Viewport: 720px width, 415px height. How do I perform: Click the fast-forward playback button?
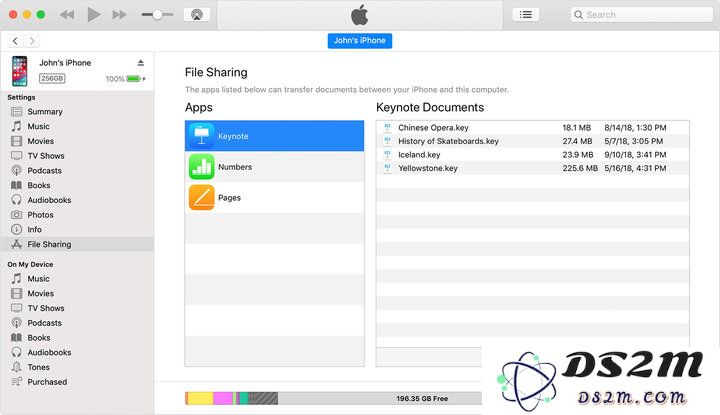click(x=119, y=15)
